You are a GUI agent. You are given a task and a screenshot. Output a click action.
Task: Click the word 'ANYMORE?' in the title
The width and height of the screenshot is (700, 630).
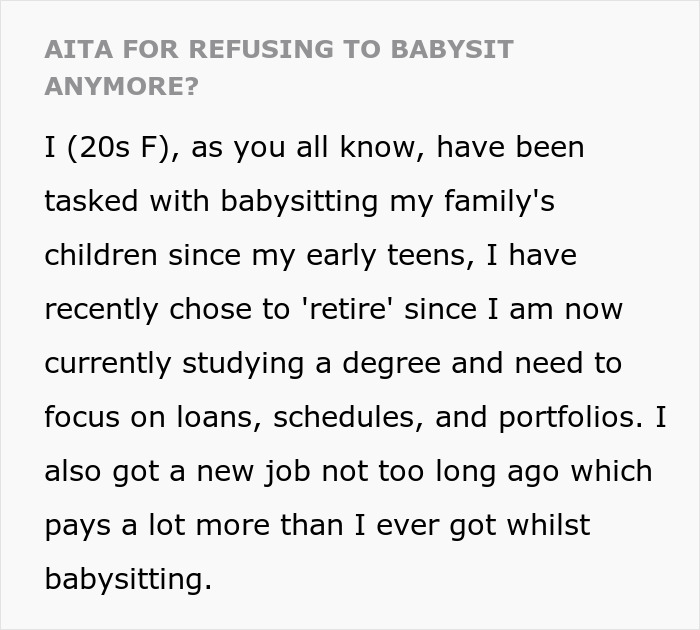tap(121, 86)
